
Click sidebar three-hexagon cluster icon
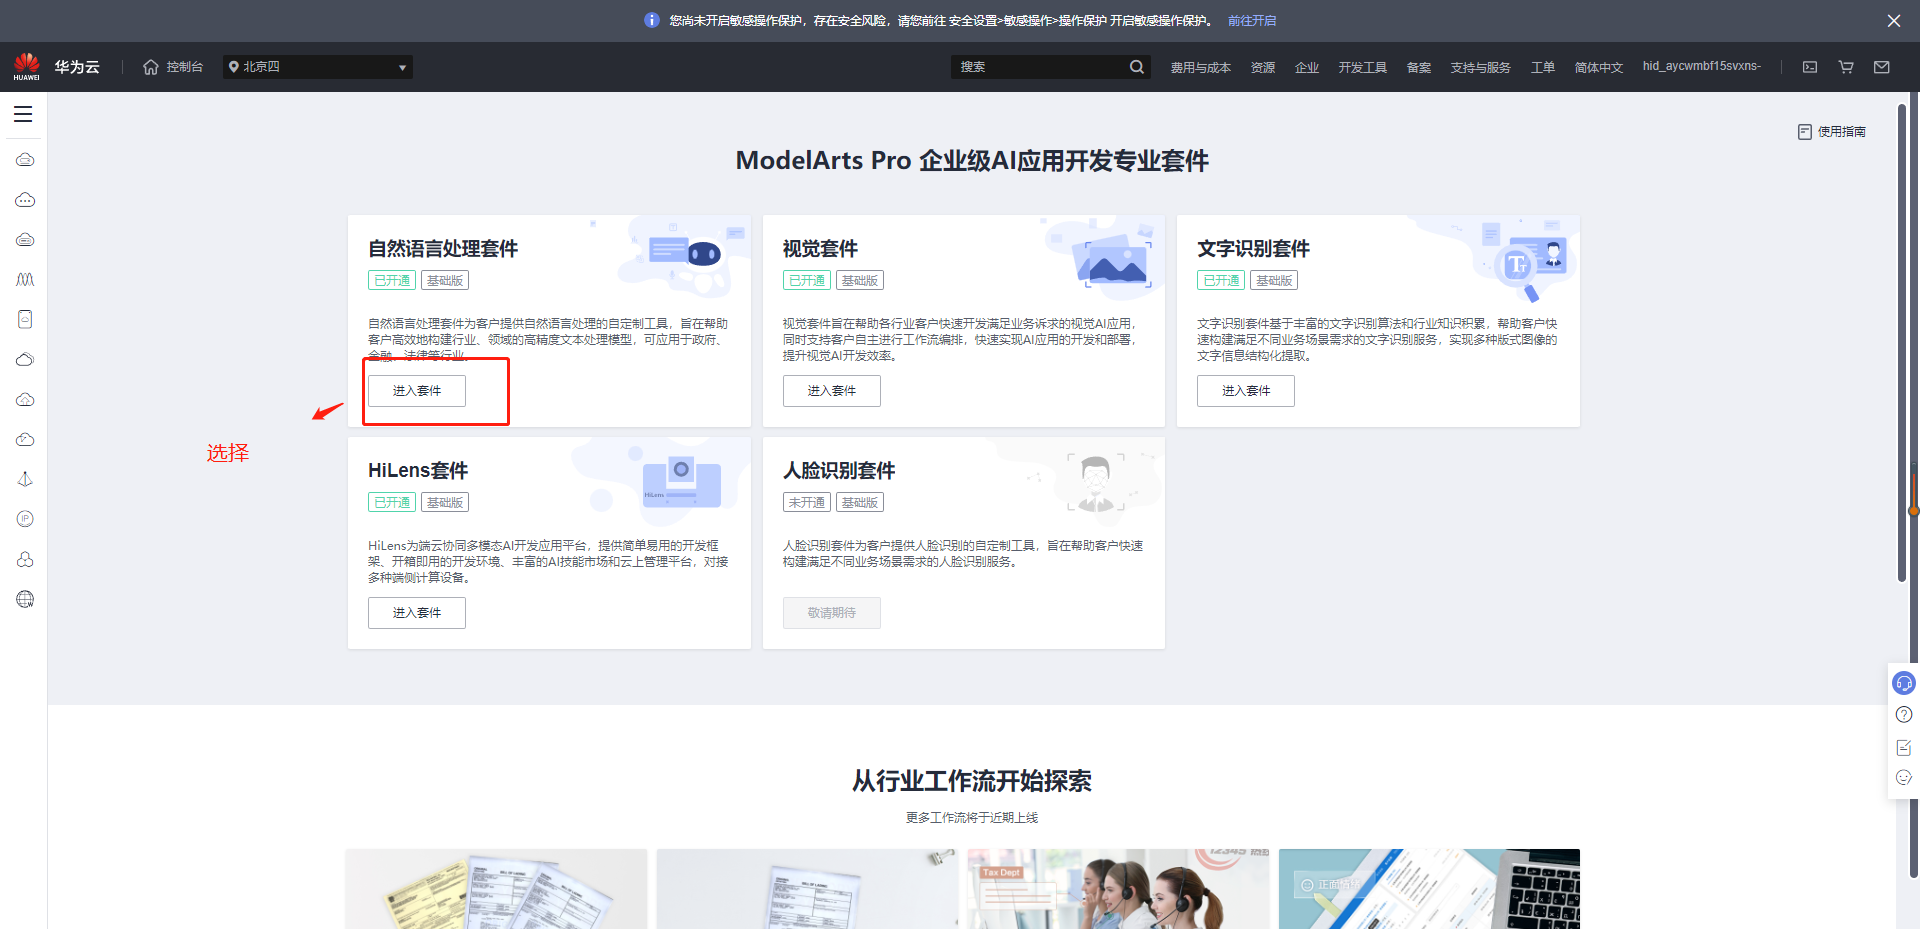point(25,559)
